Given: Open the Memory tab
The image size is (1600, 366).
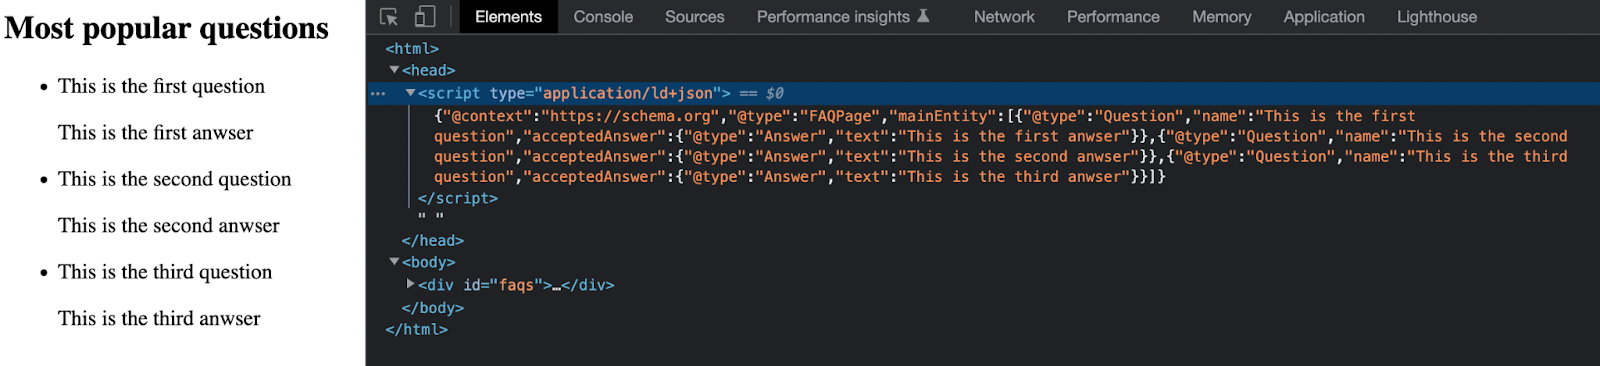Looking at the screenshot, I should click(x=1222, y=17).
